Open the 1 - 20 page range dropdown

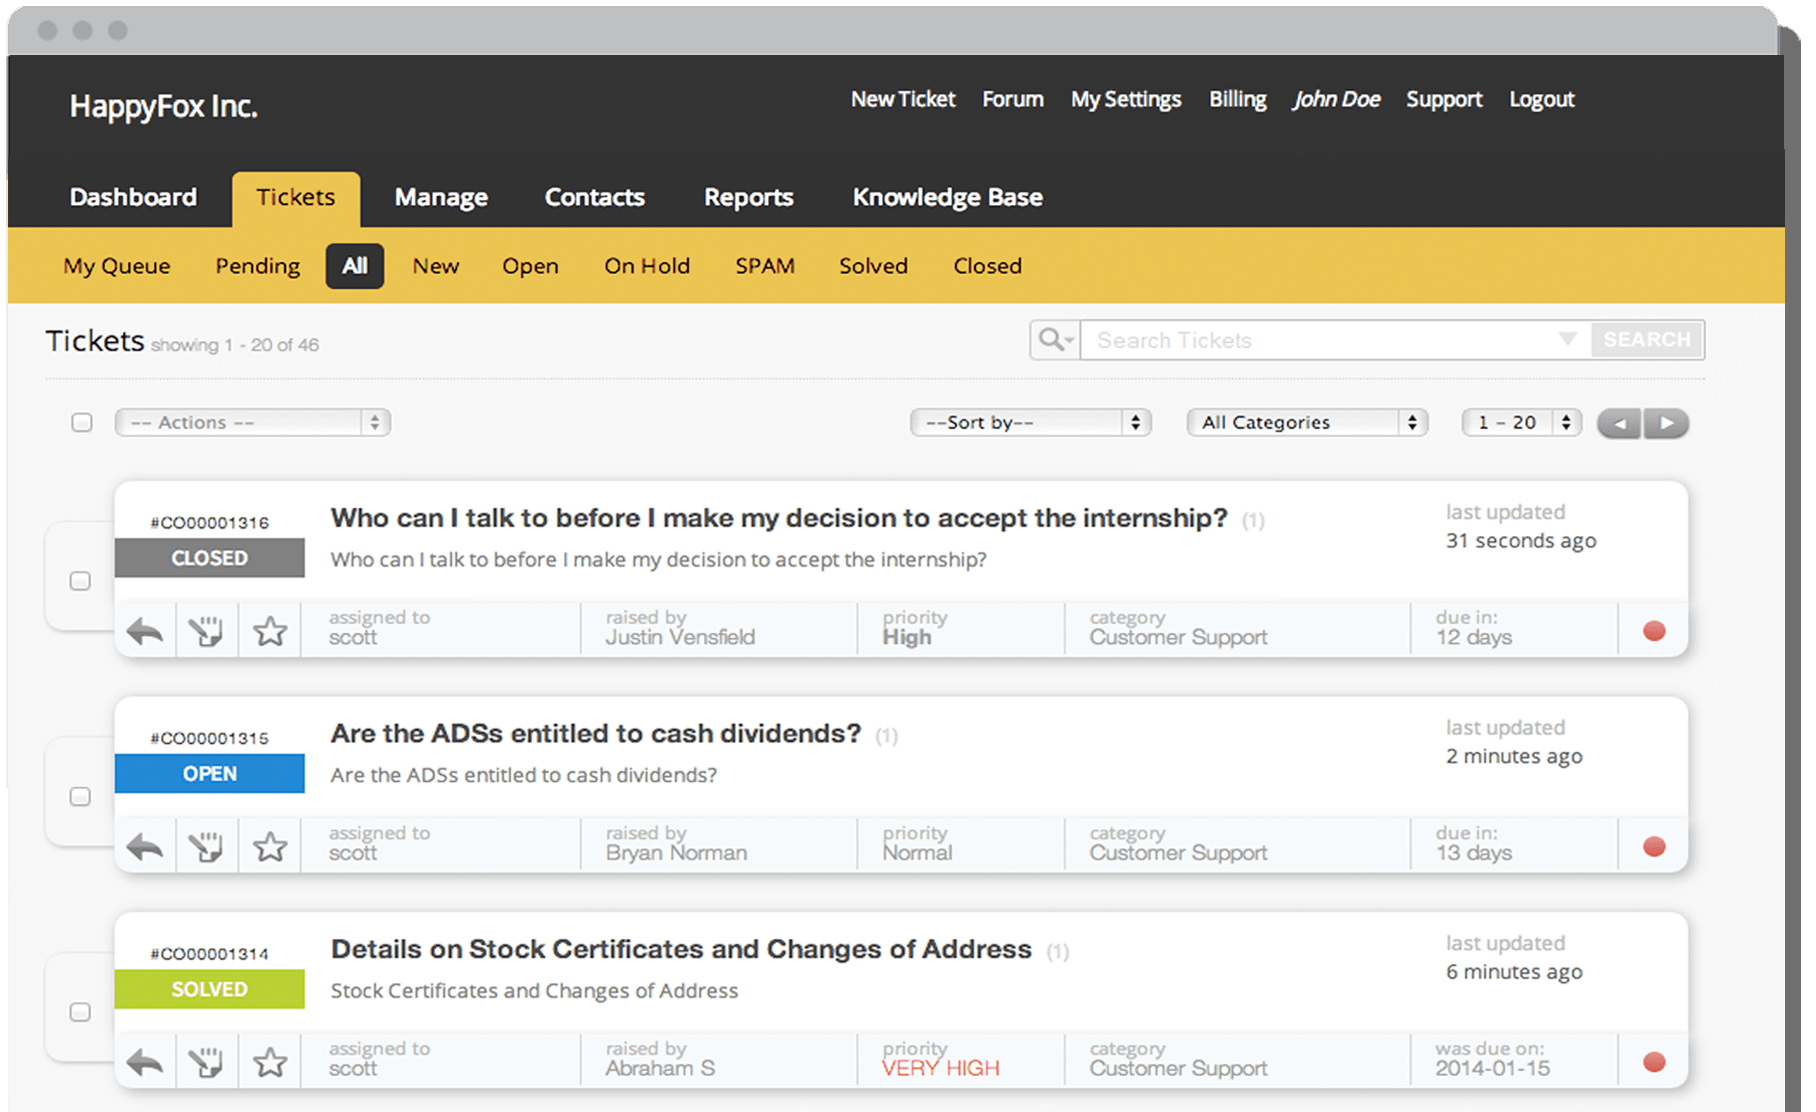(1522, 422)
